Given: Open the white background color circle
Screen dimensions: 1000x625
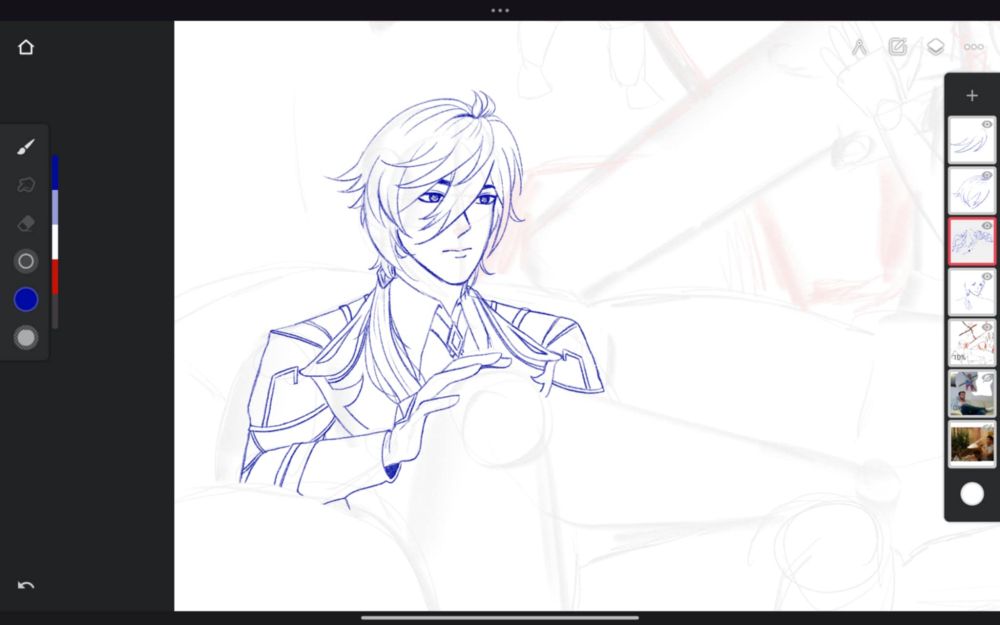Looking at the screenshot, I should tap(972, 494).
